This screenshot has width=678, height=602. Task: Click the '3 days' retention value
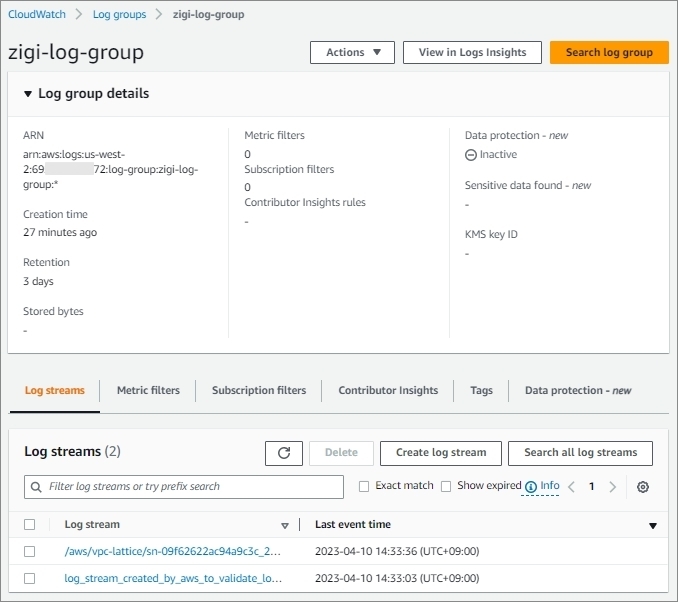tap(38, 282)
